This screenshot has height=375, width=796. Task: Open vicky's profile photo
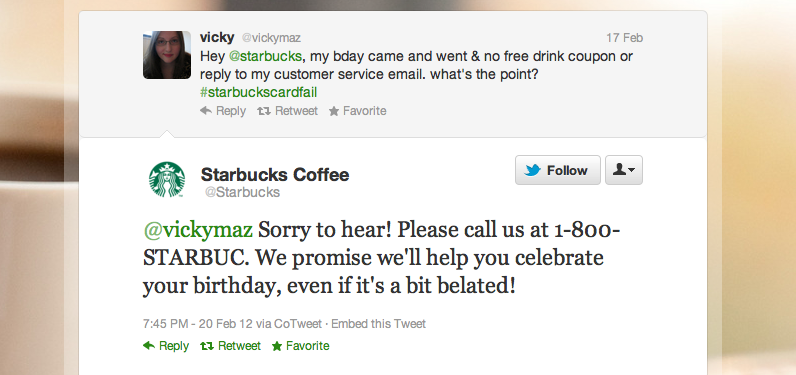167,55
